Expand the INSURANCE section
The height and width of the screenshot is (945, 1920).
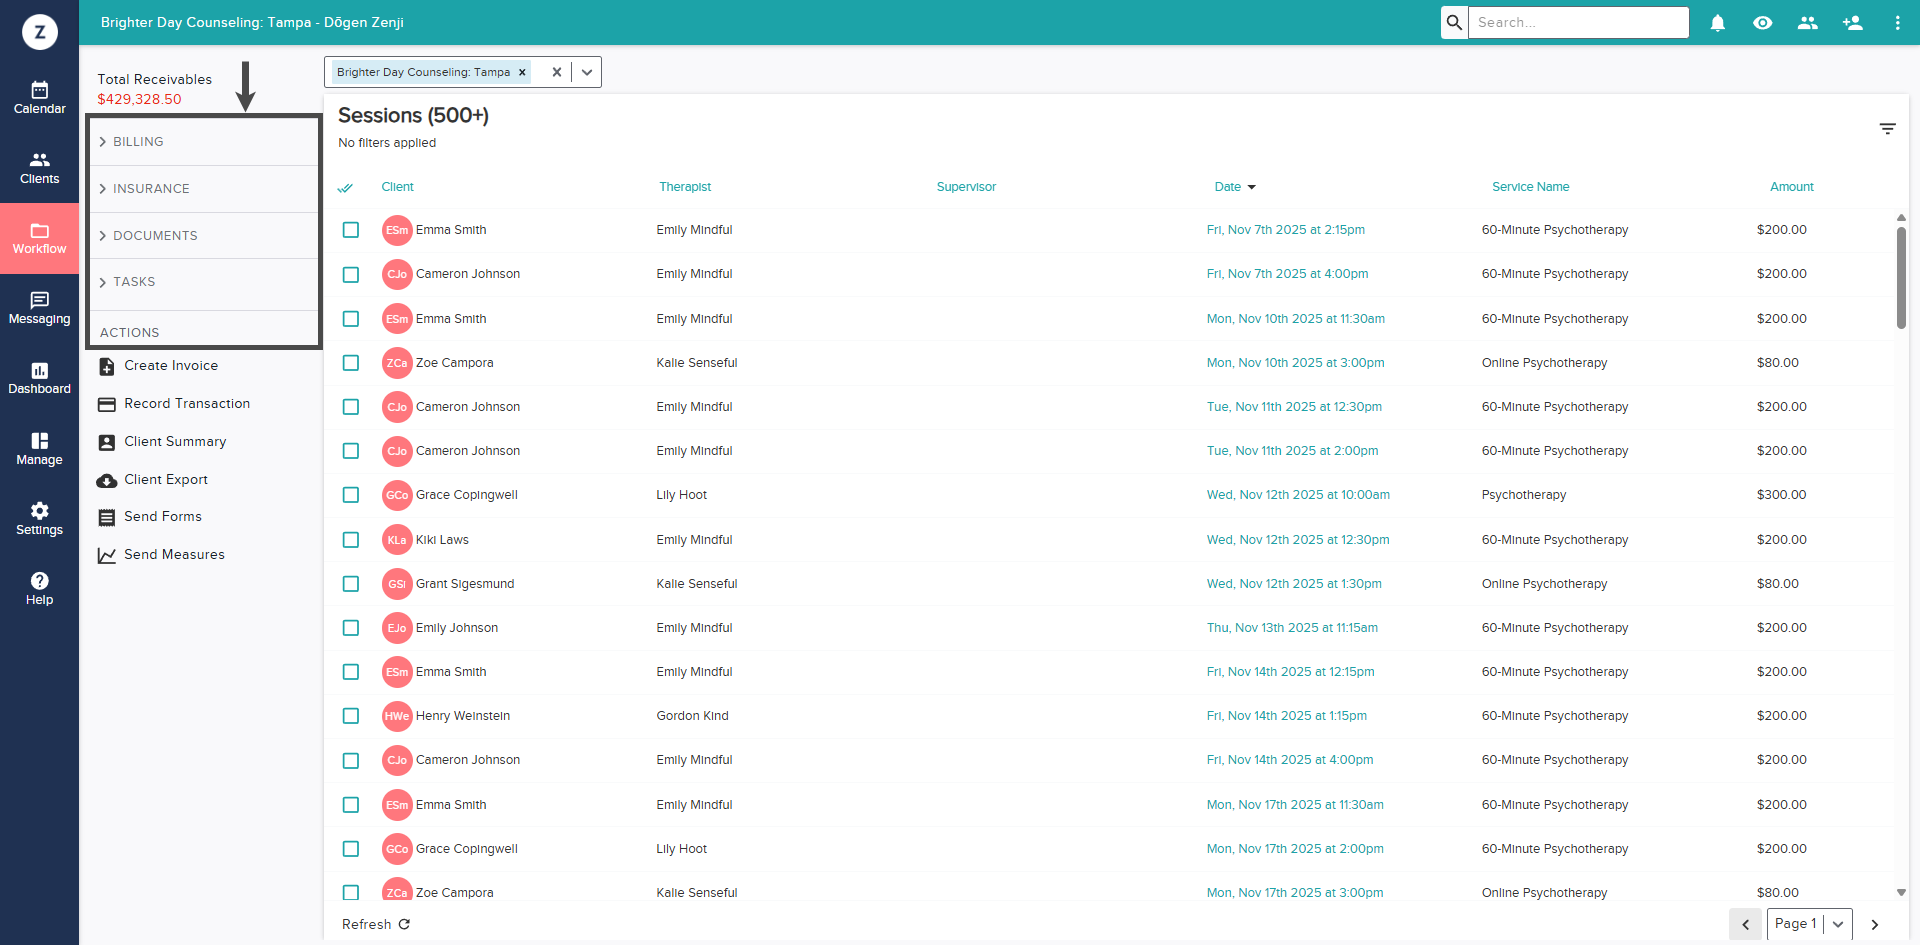pos(204,189)
